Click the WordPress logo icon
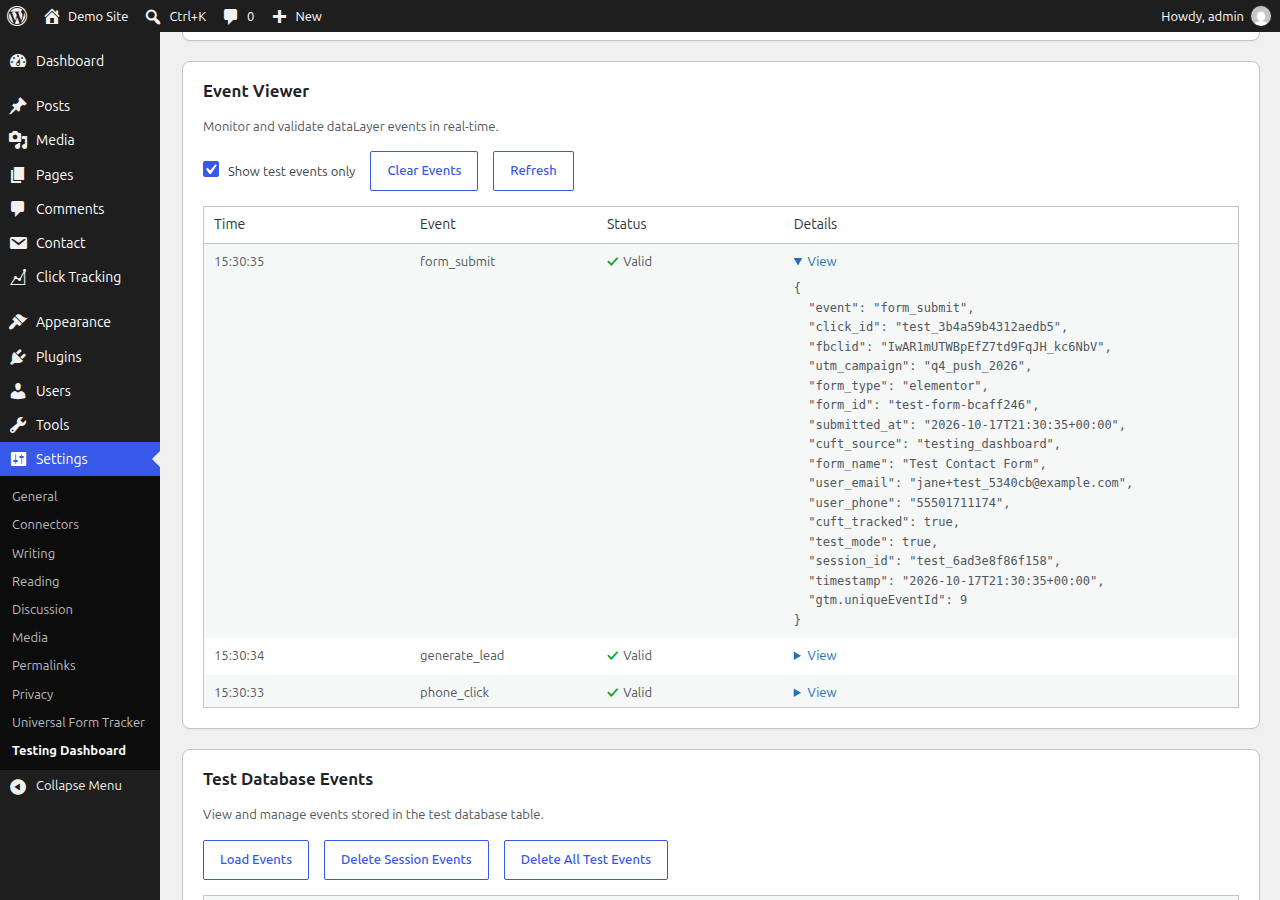 (x=17, y=16)
